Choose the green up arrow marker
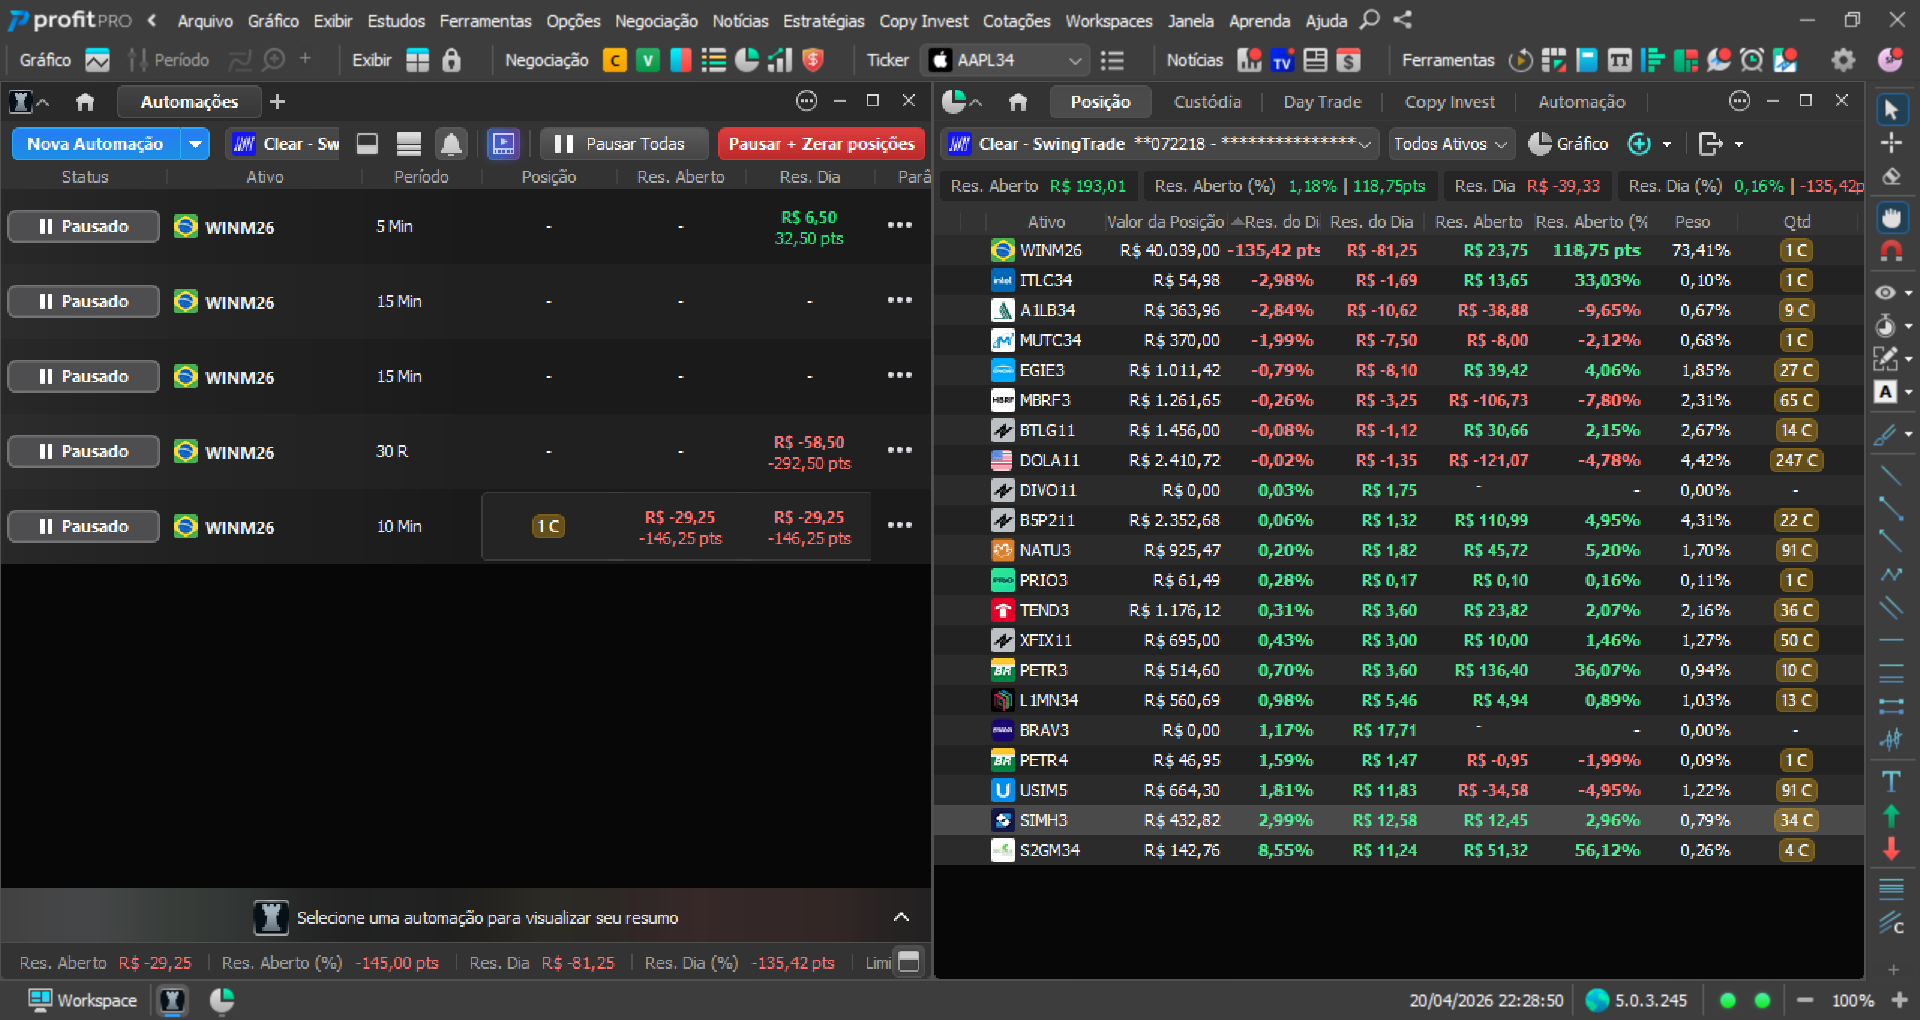Image resolution: width=1920 pixels, height=1020 pixels. coord(1891,815)
